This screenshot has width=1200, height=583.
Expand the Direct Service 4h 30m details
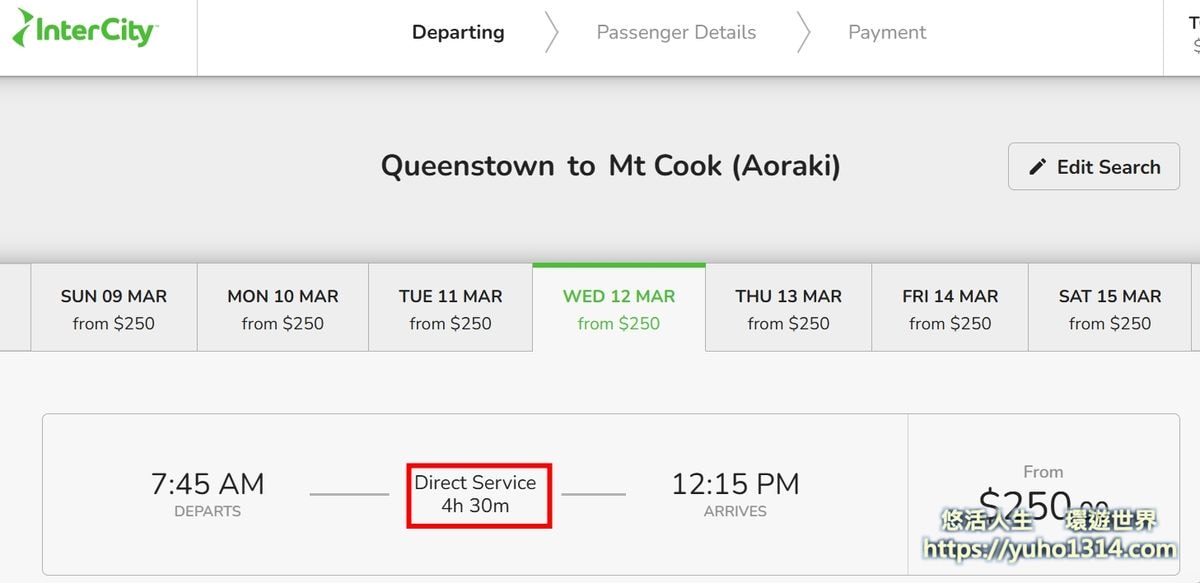click(476, 494)
